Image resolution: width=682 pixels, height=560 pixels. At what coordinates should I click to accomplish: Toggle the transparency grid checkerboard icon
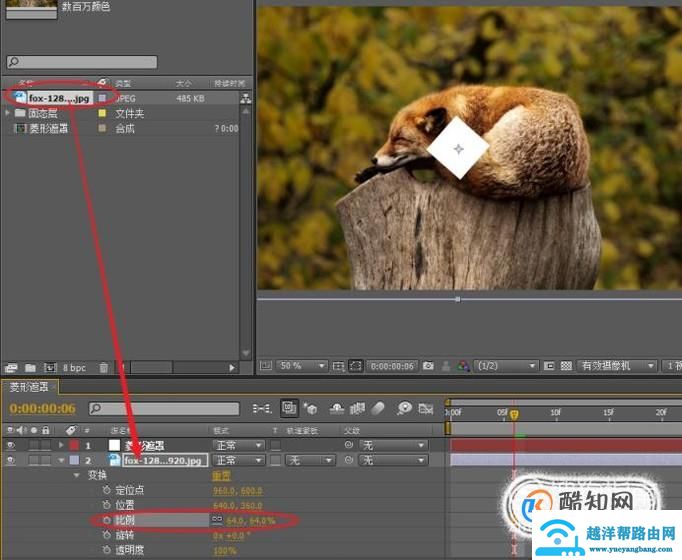pyautogui.click(x=566, y=366)
